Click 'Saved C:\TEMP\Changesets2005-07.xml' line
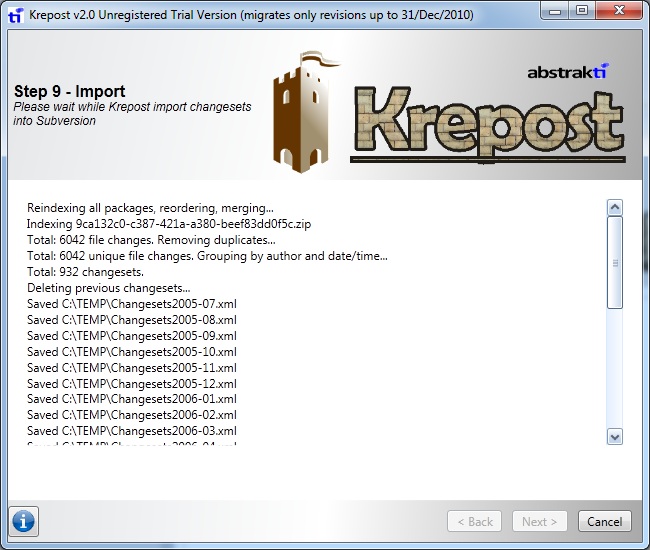The image size is (650, 550). pos(132,304)
